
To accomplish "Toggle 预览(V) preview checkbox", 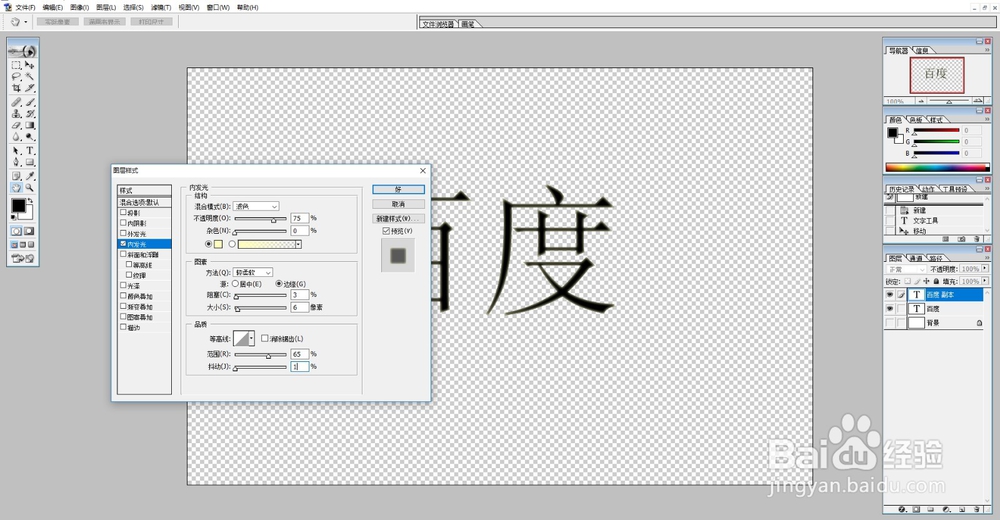I will click(386, 231).
